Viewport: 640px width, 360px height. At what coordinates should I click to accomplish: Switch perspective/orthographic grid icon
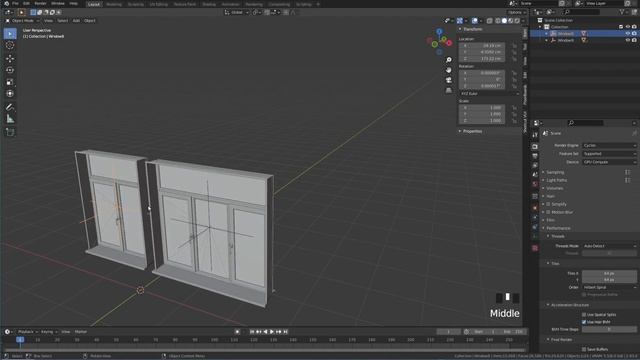point(449,90)
